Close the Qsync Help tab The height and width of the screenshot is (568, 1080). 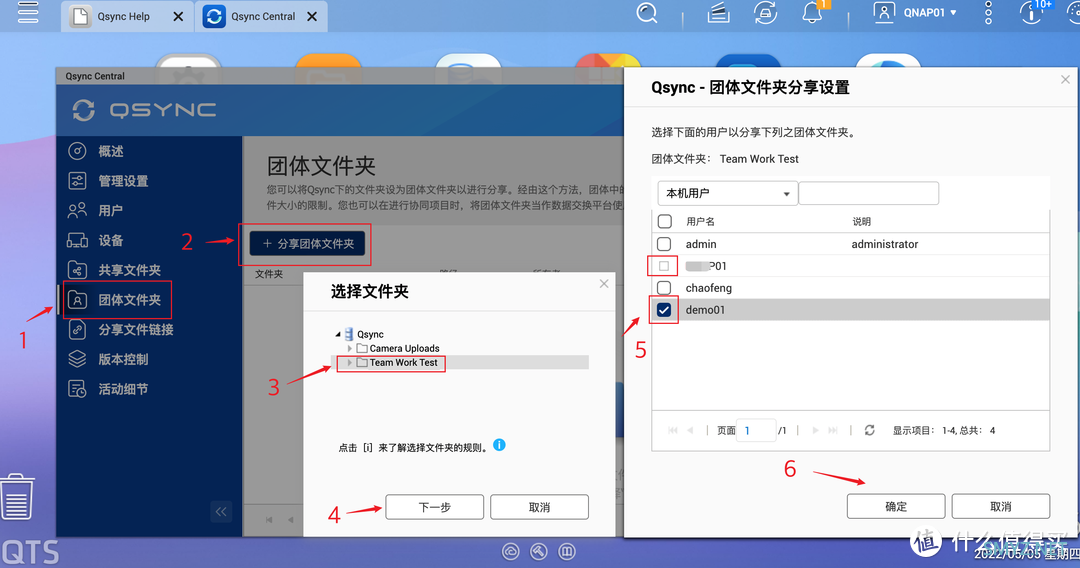click(178, 17)
